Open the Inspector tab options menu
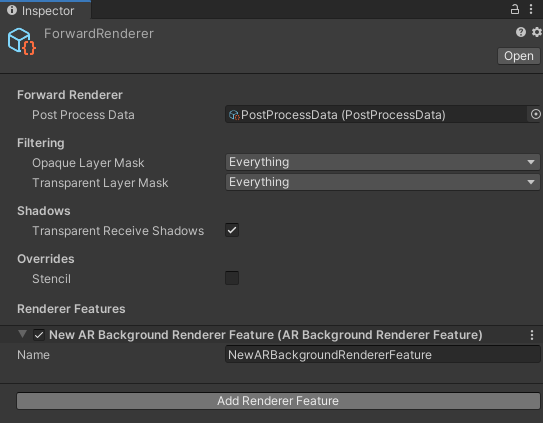This screenshot has height=423, width=543. click(531, 9)
